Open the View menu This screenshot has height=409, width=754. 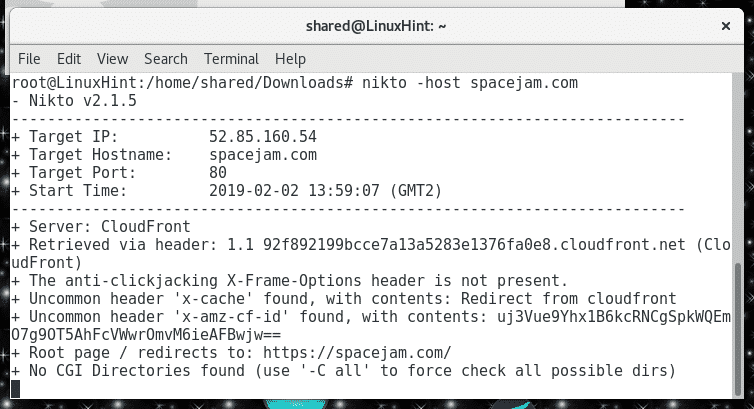pos(113,59)
